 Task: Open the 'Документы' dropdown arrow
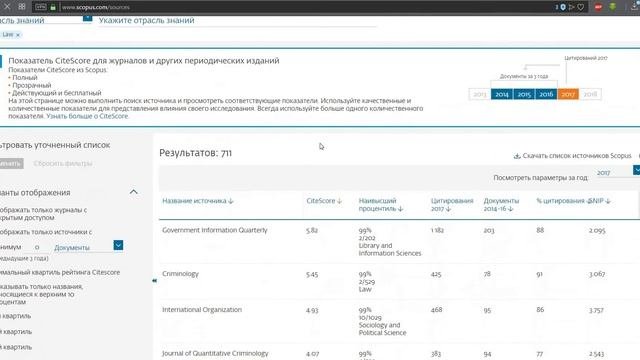coord(118,245)
